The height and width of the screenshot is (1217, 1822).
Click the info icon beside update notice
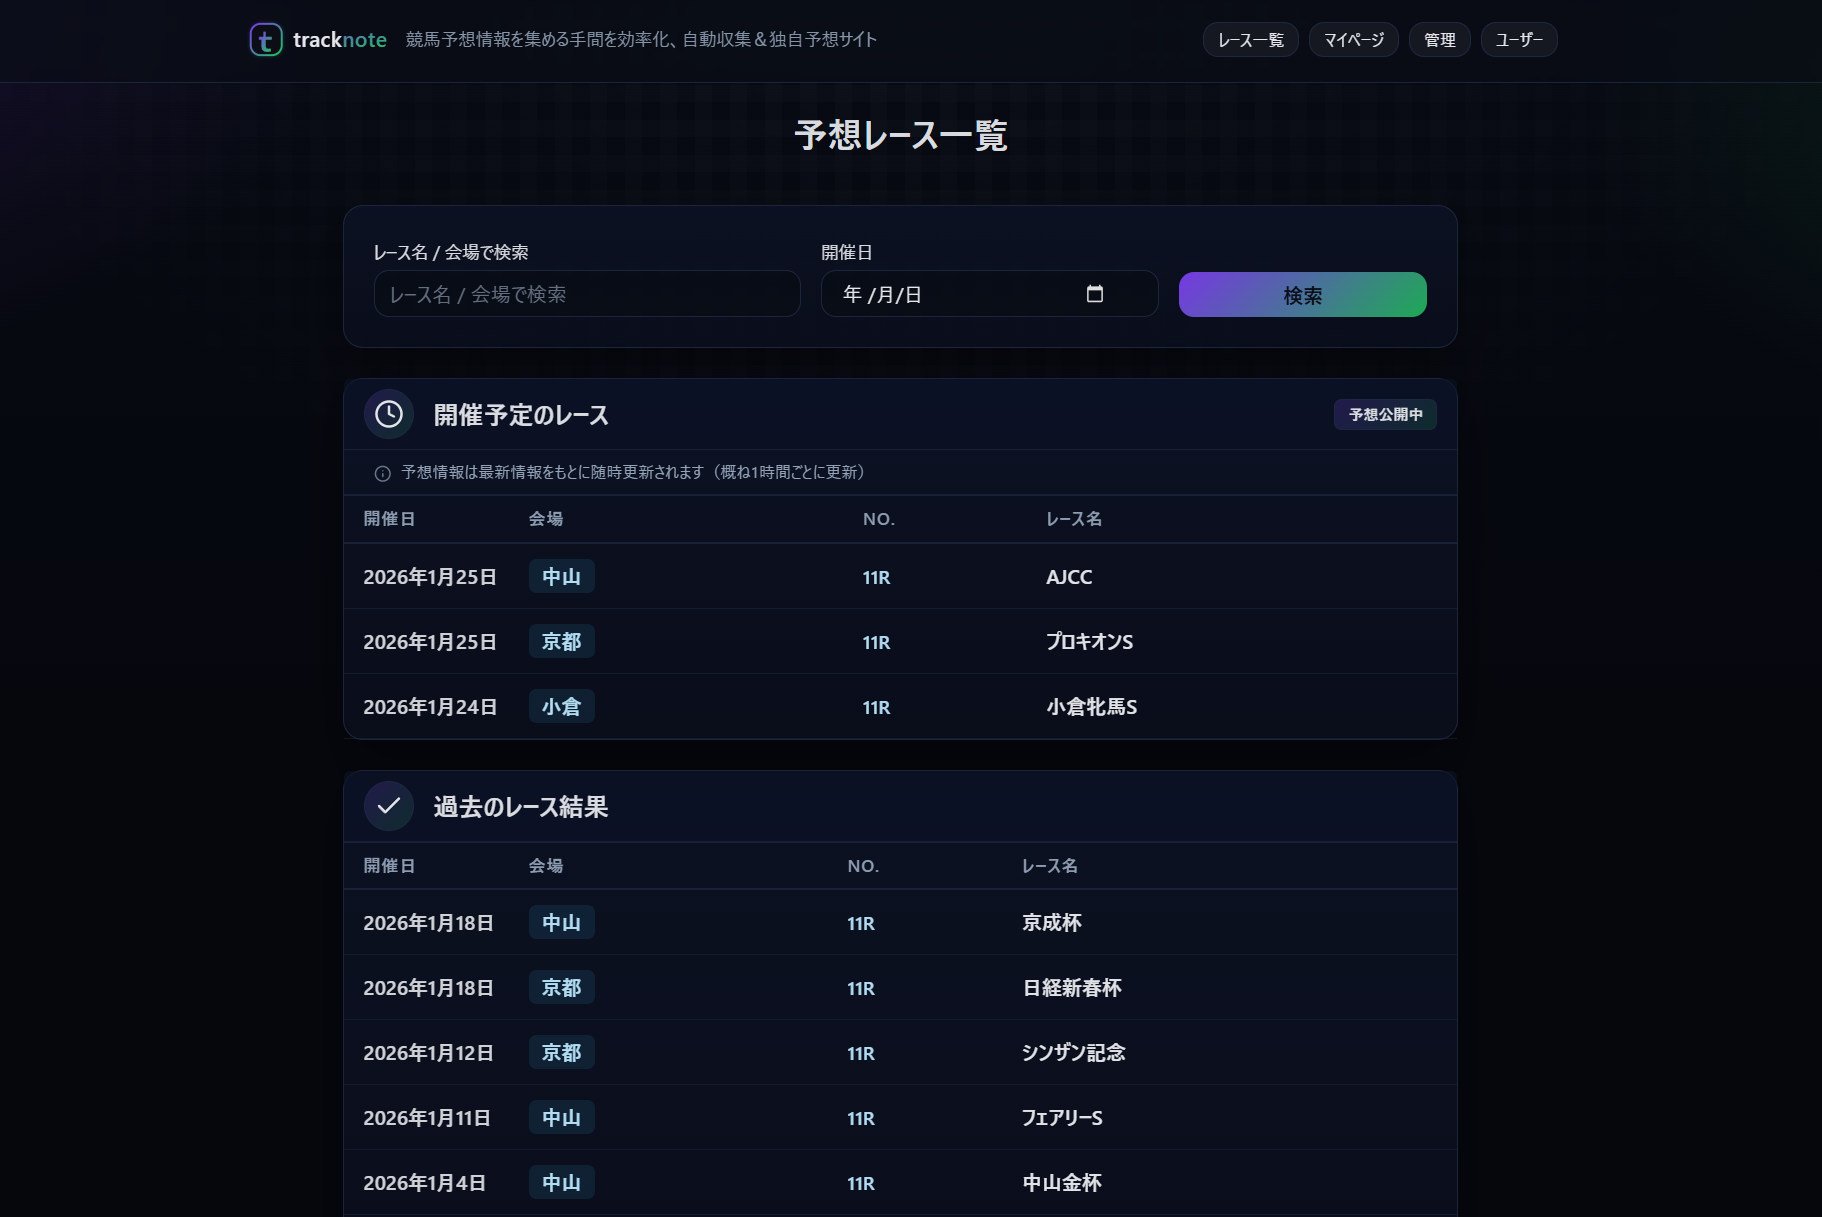(382, 473)
